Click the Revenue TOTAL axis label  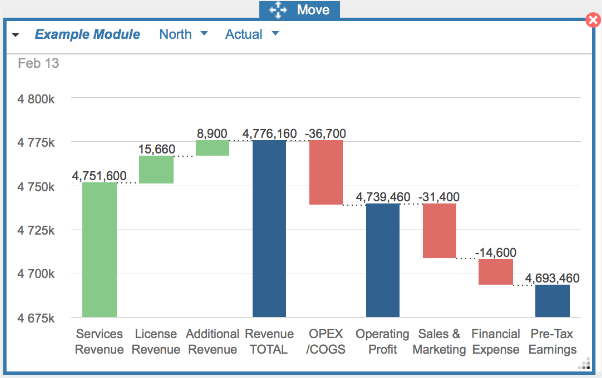coord(269,342)
